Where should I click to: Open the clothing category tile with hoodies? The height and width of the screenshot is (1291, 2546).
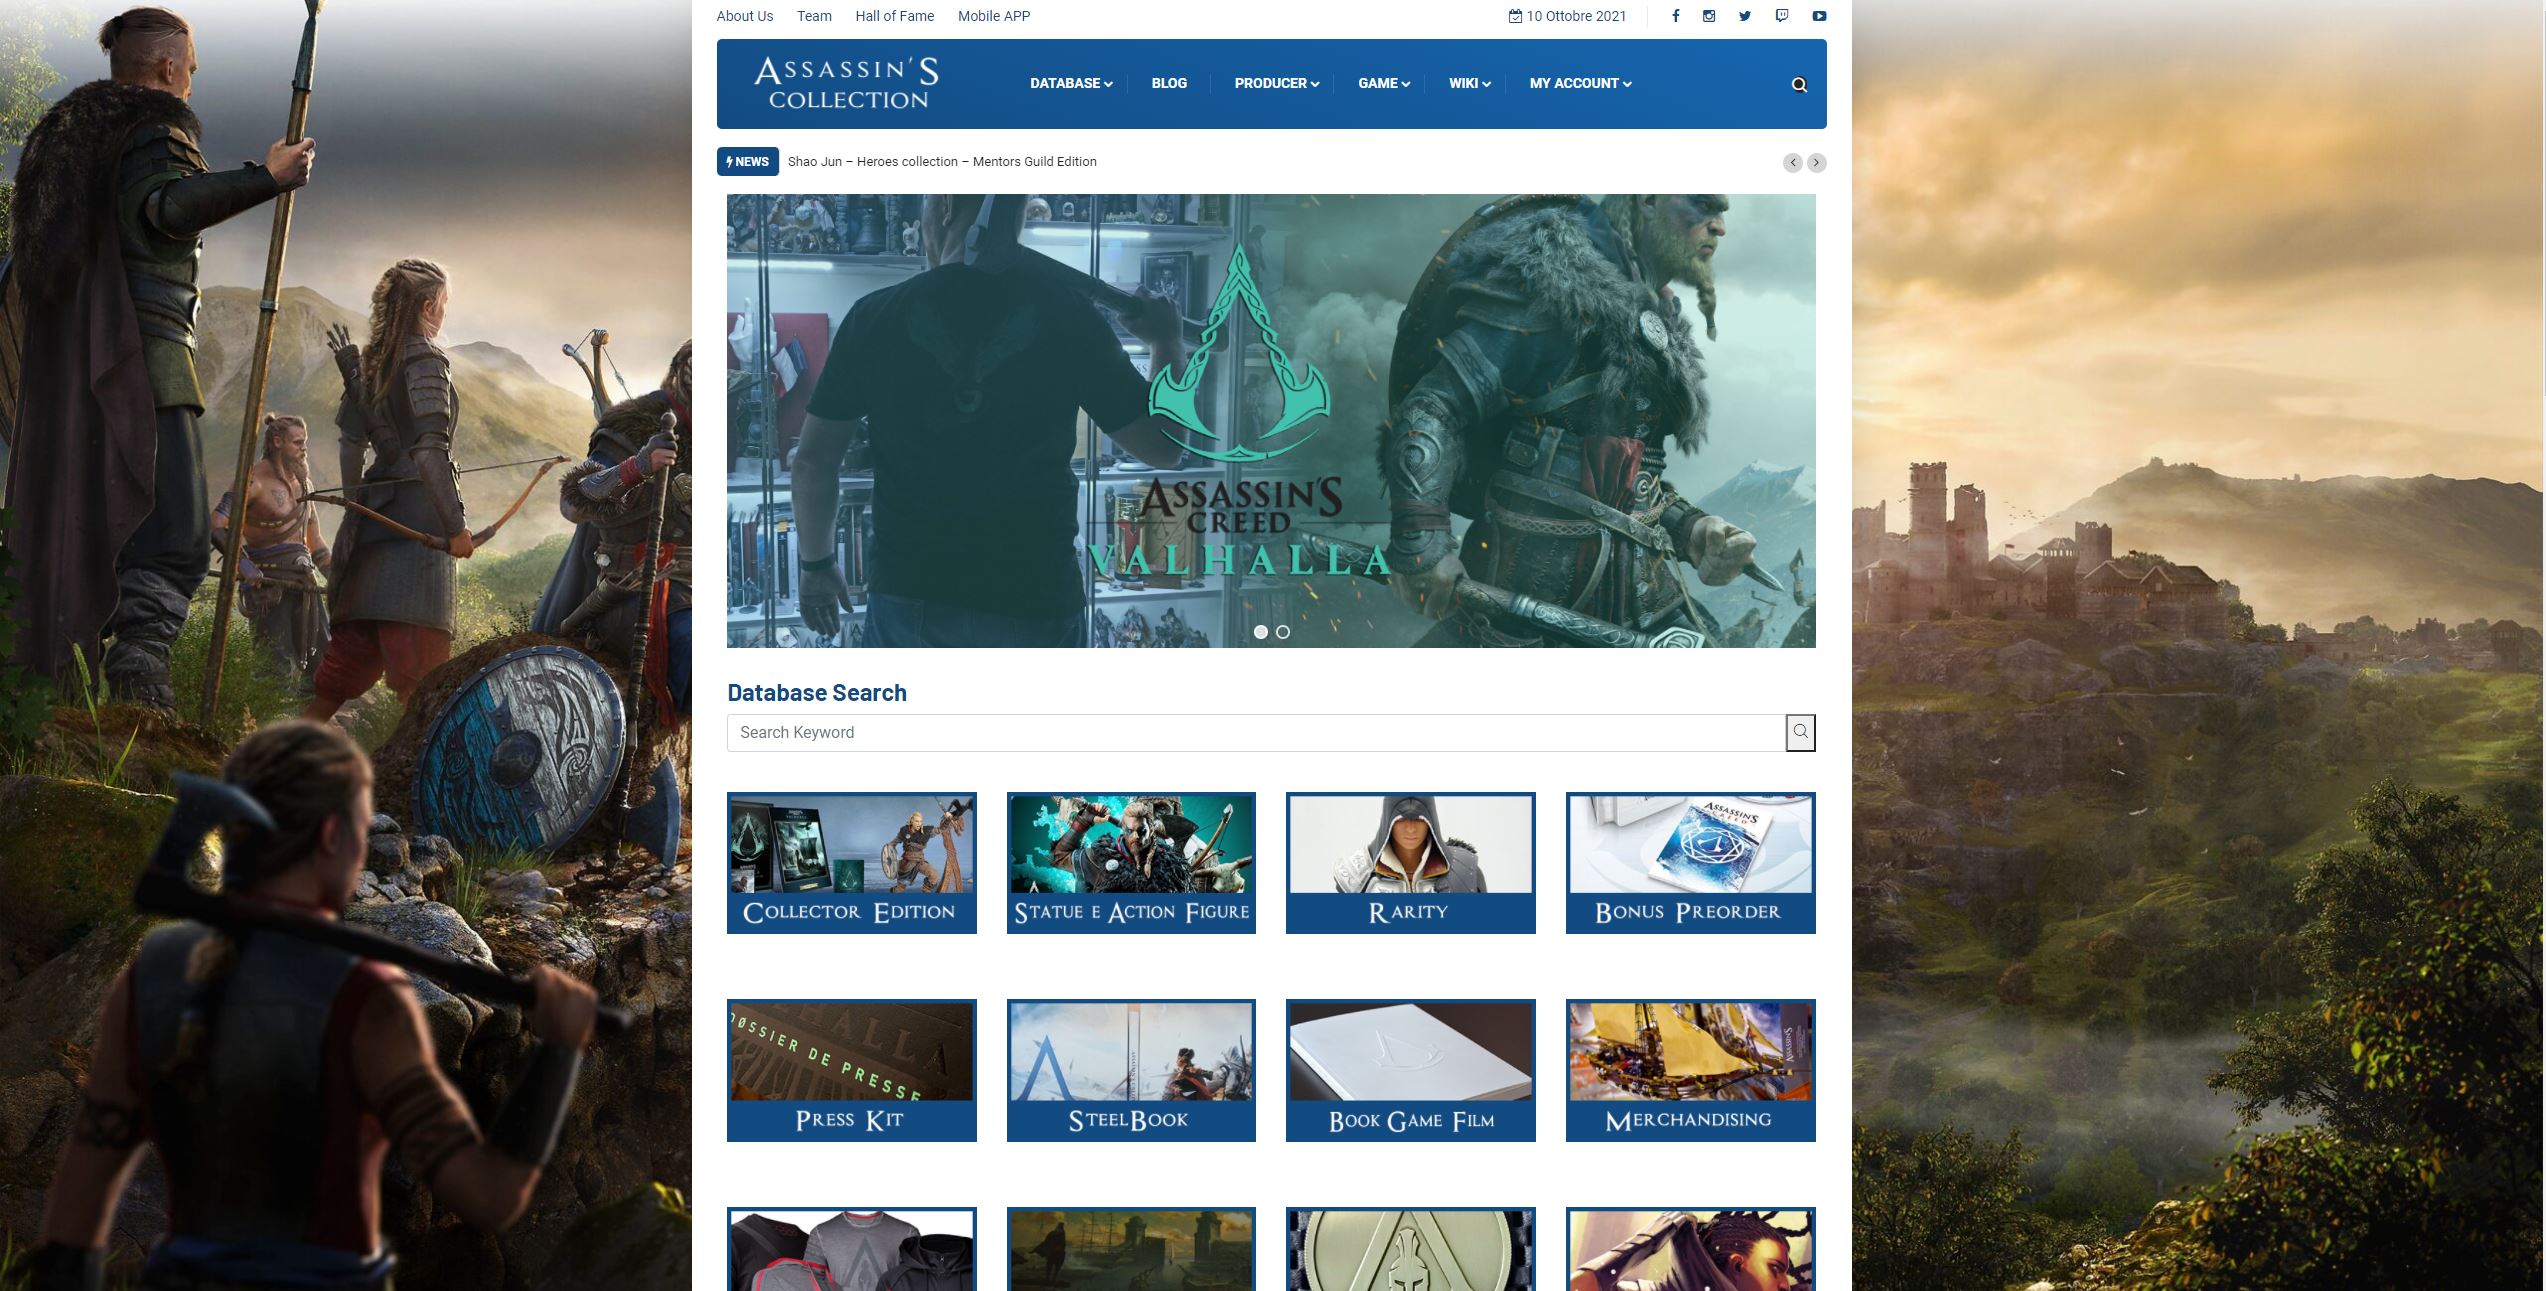click(x=852, y=1249)
